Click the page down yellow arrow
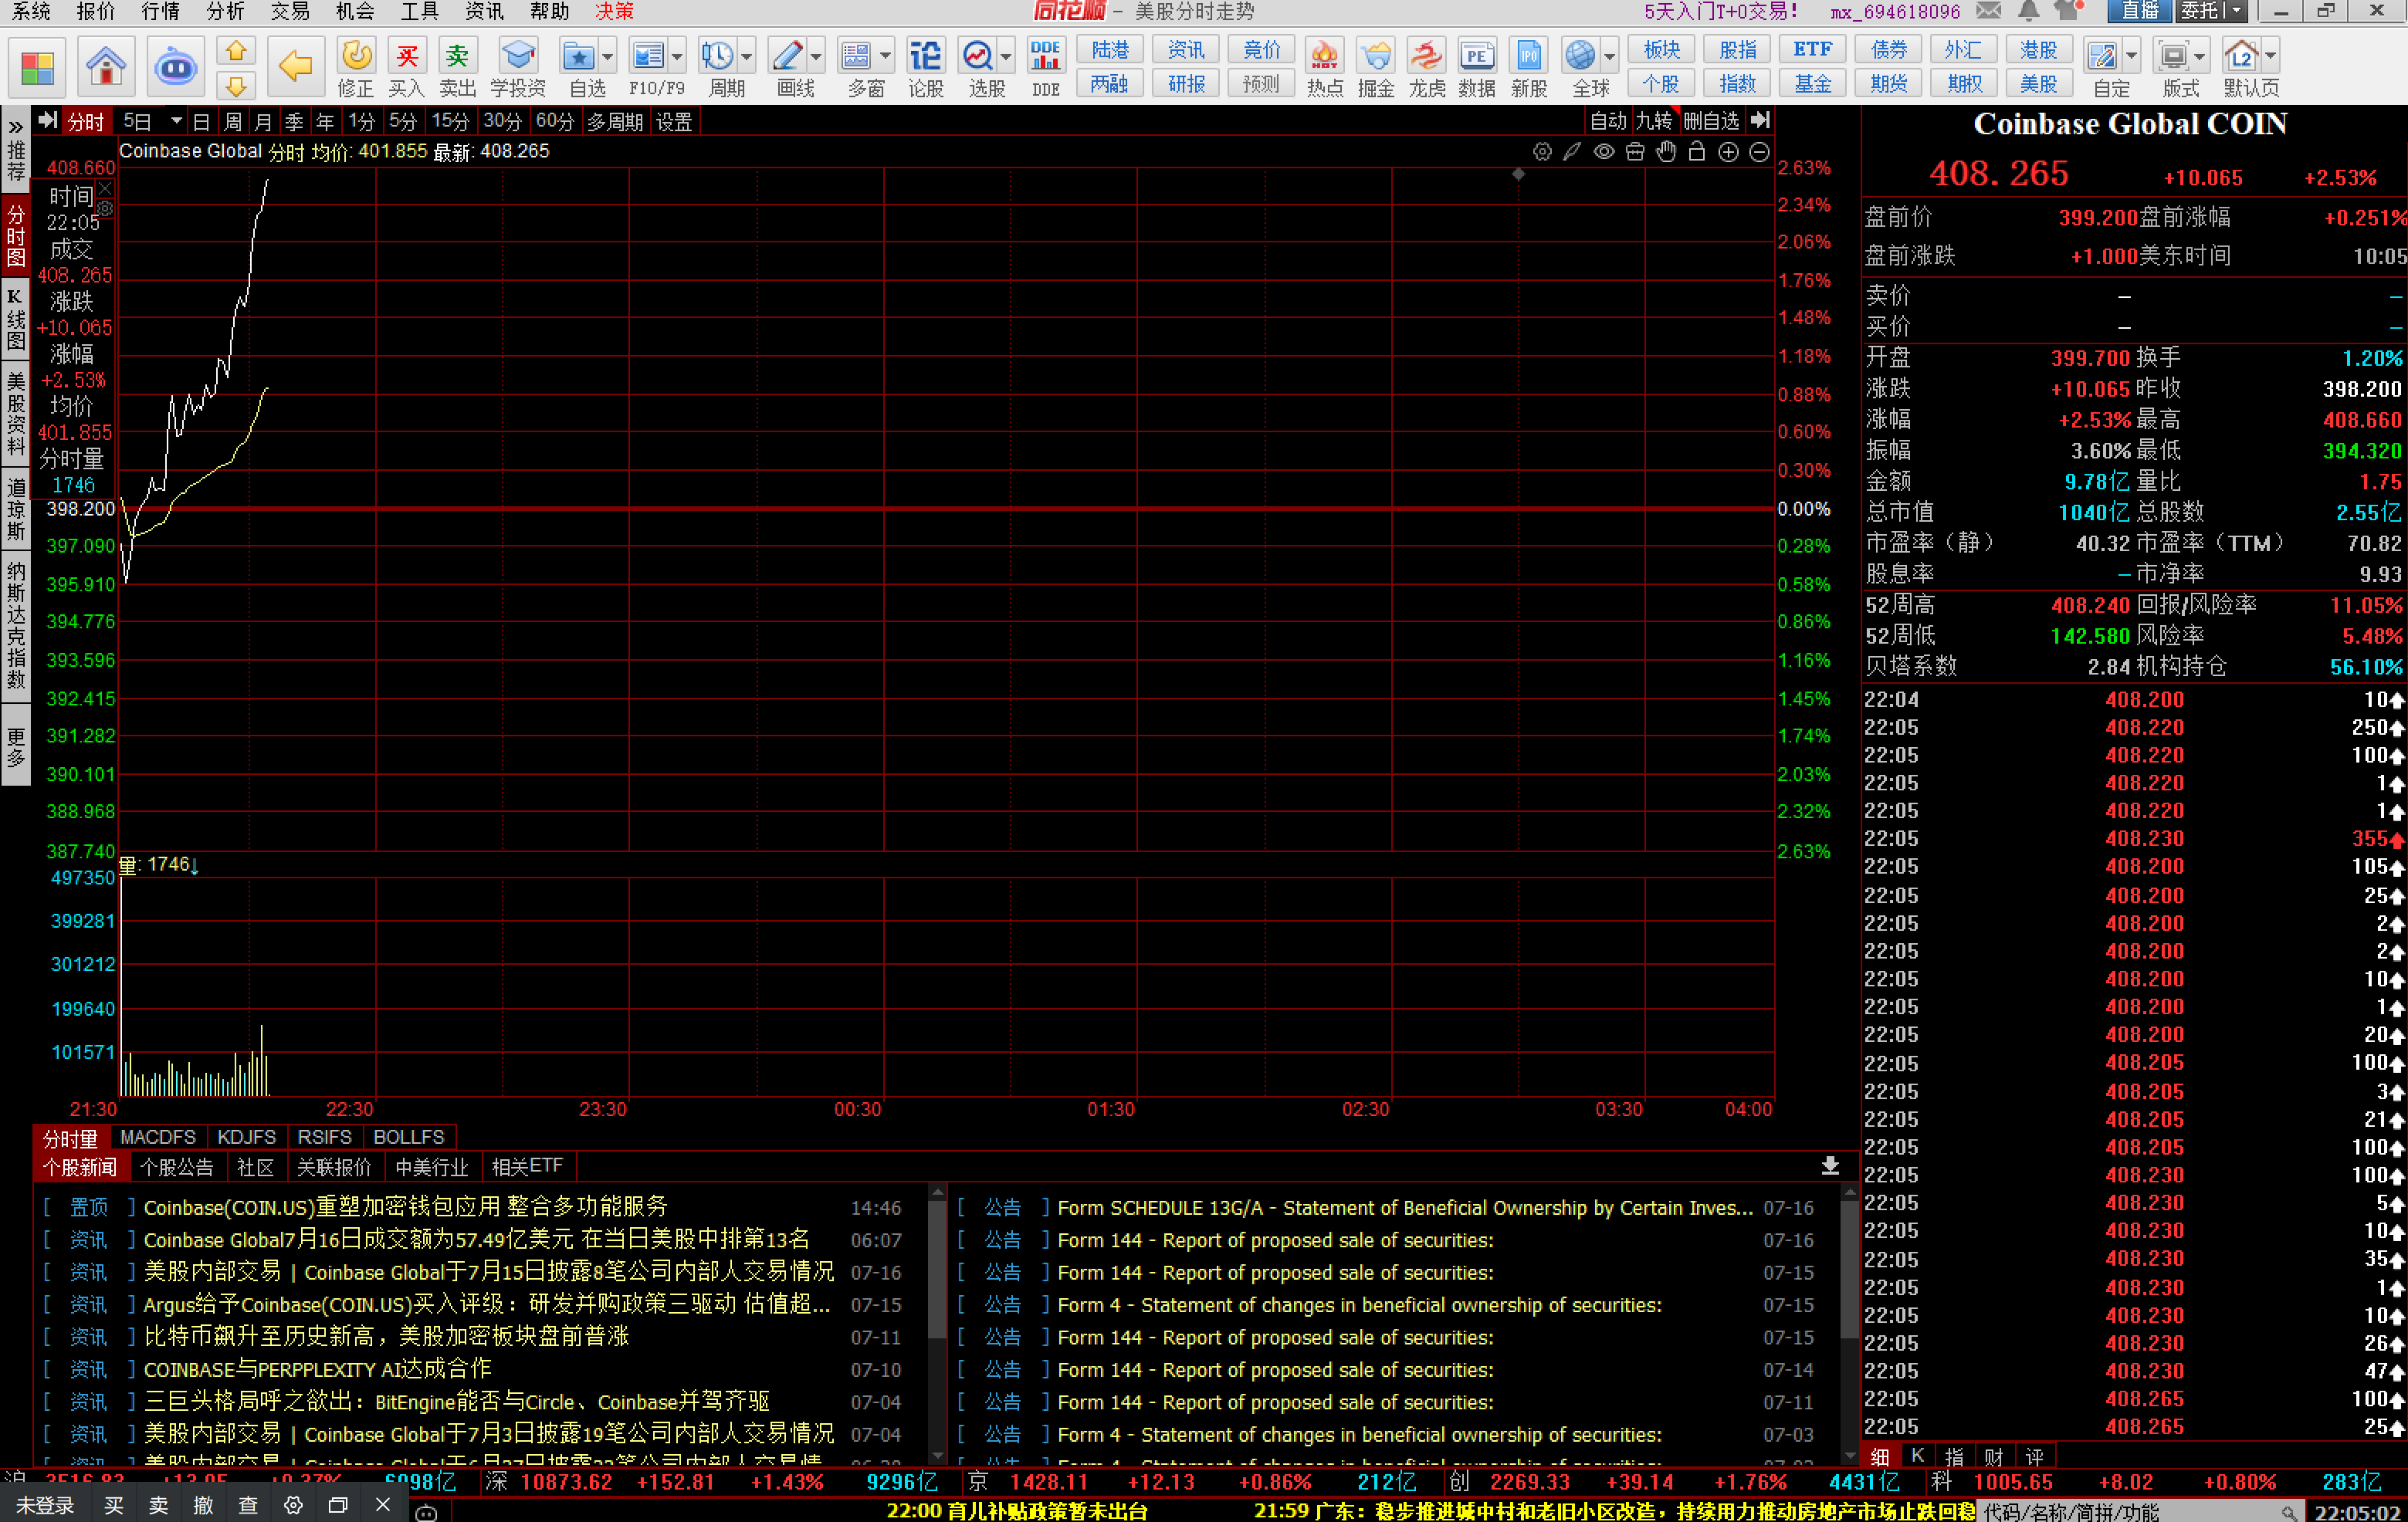 236,85
